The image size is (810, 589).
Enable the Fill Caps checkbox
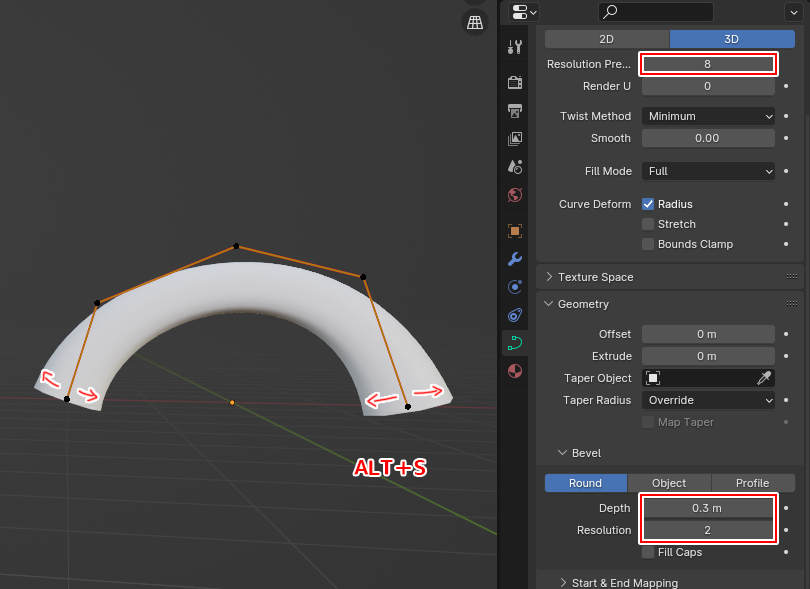point(648,552)
